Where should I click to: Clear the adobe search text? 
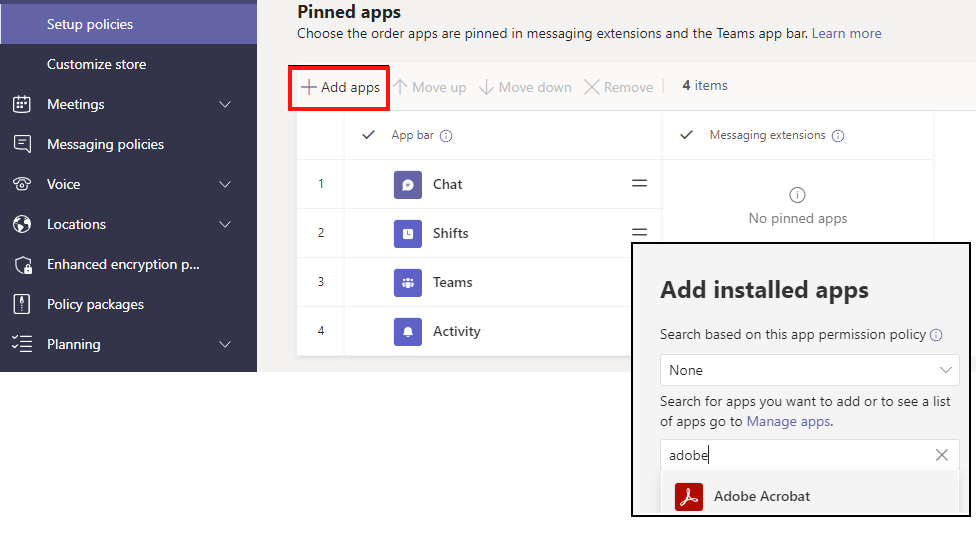coord(942,455)
